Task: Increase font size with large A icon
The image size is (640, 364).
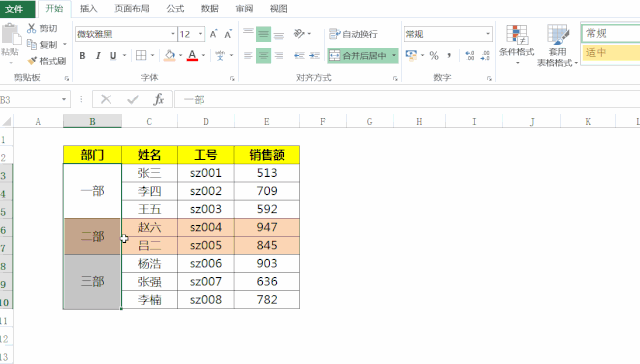Action: coord(213,34)
